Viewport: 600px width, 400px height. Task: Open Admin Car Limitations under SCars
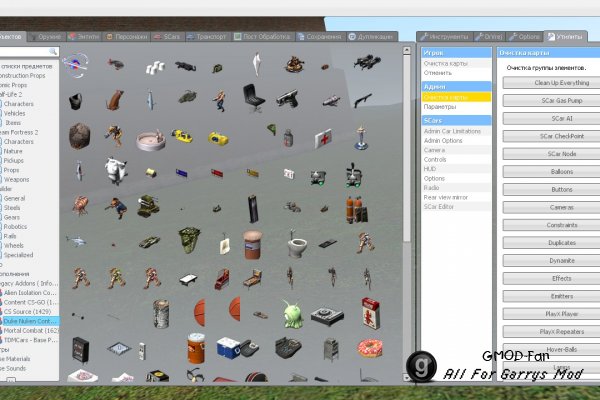coord(456,131)
